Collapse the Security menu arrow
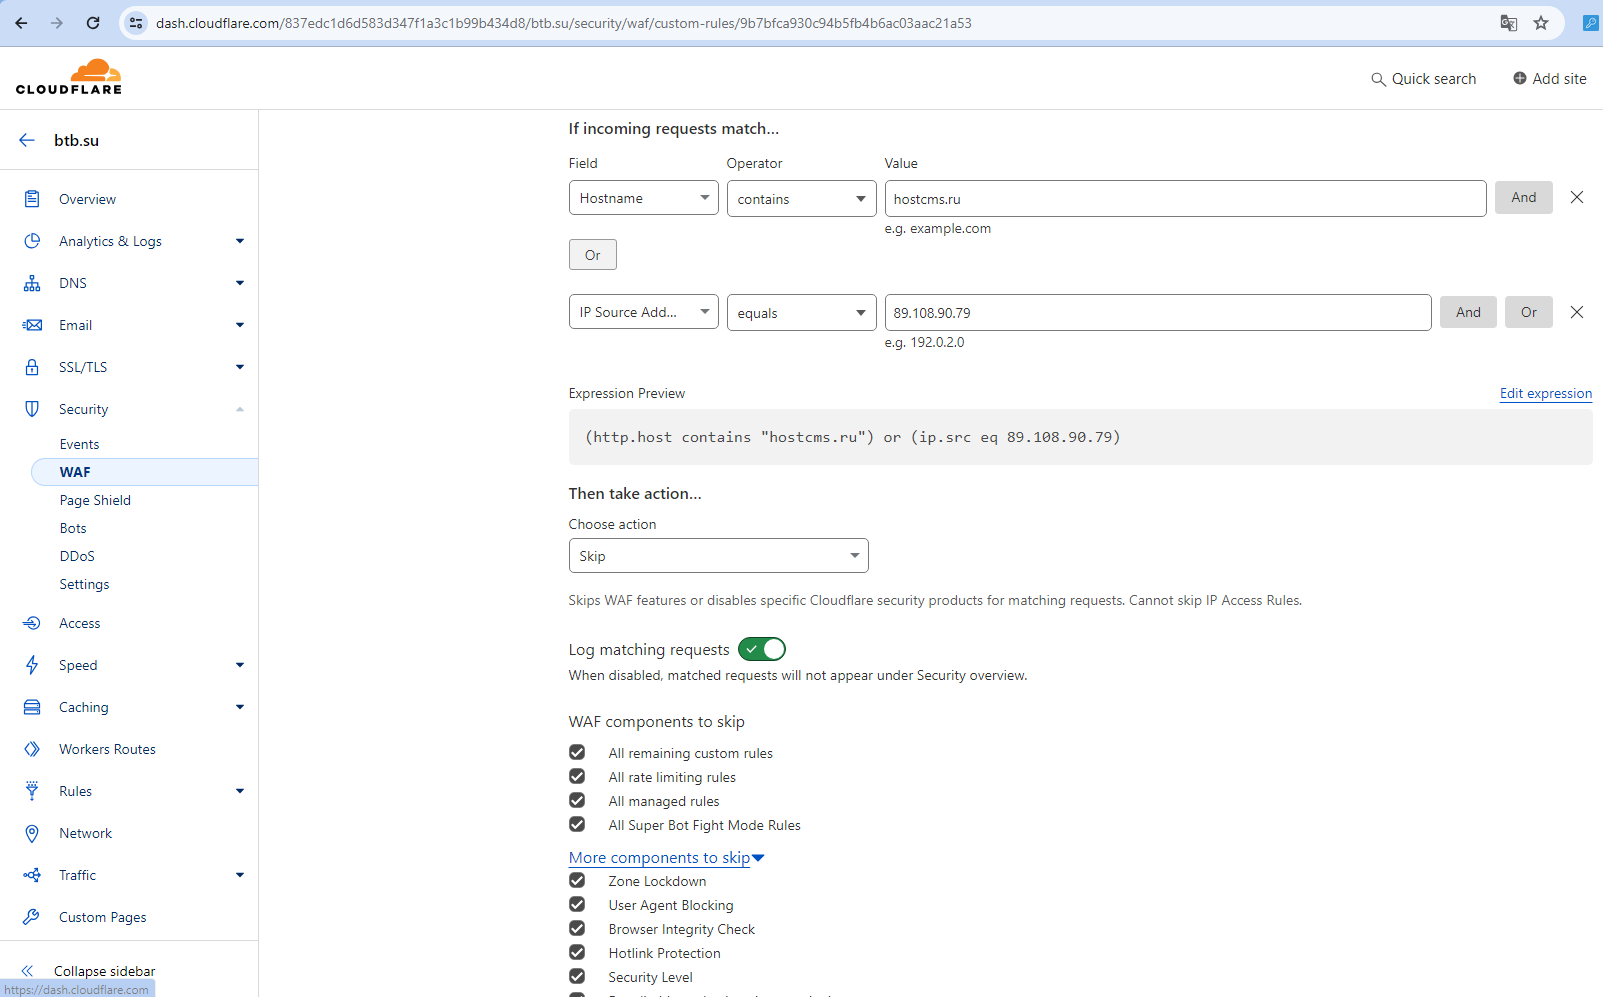The width and height of the screenshot is (1603, 997). 240,409
